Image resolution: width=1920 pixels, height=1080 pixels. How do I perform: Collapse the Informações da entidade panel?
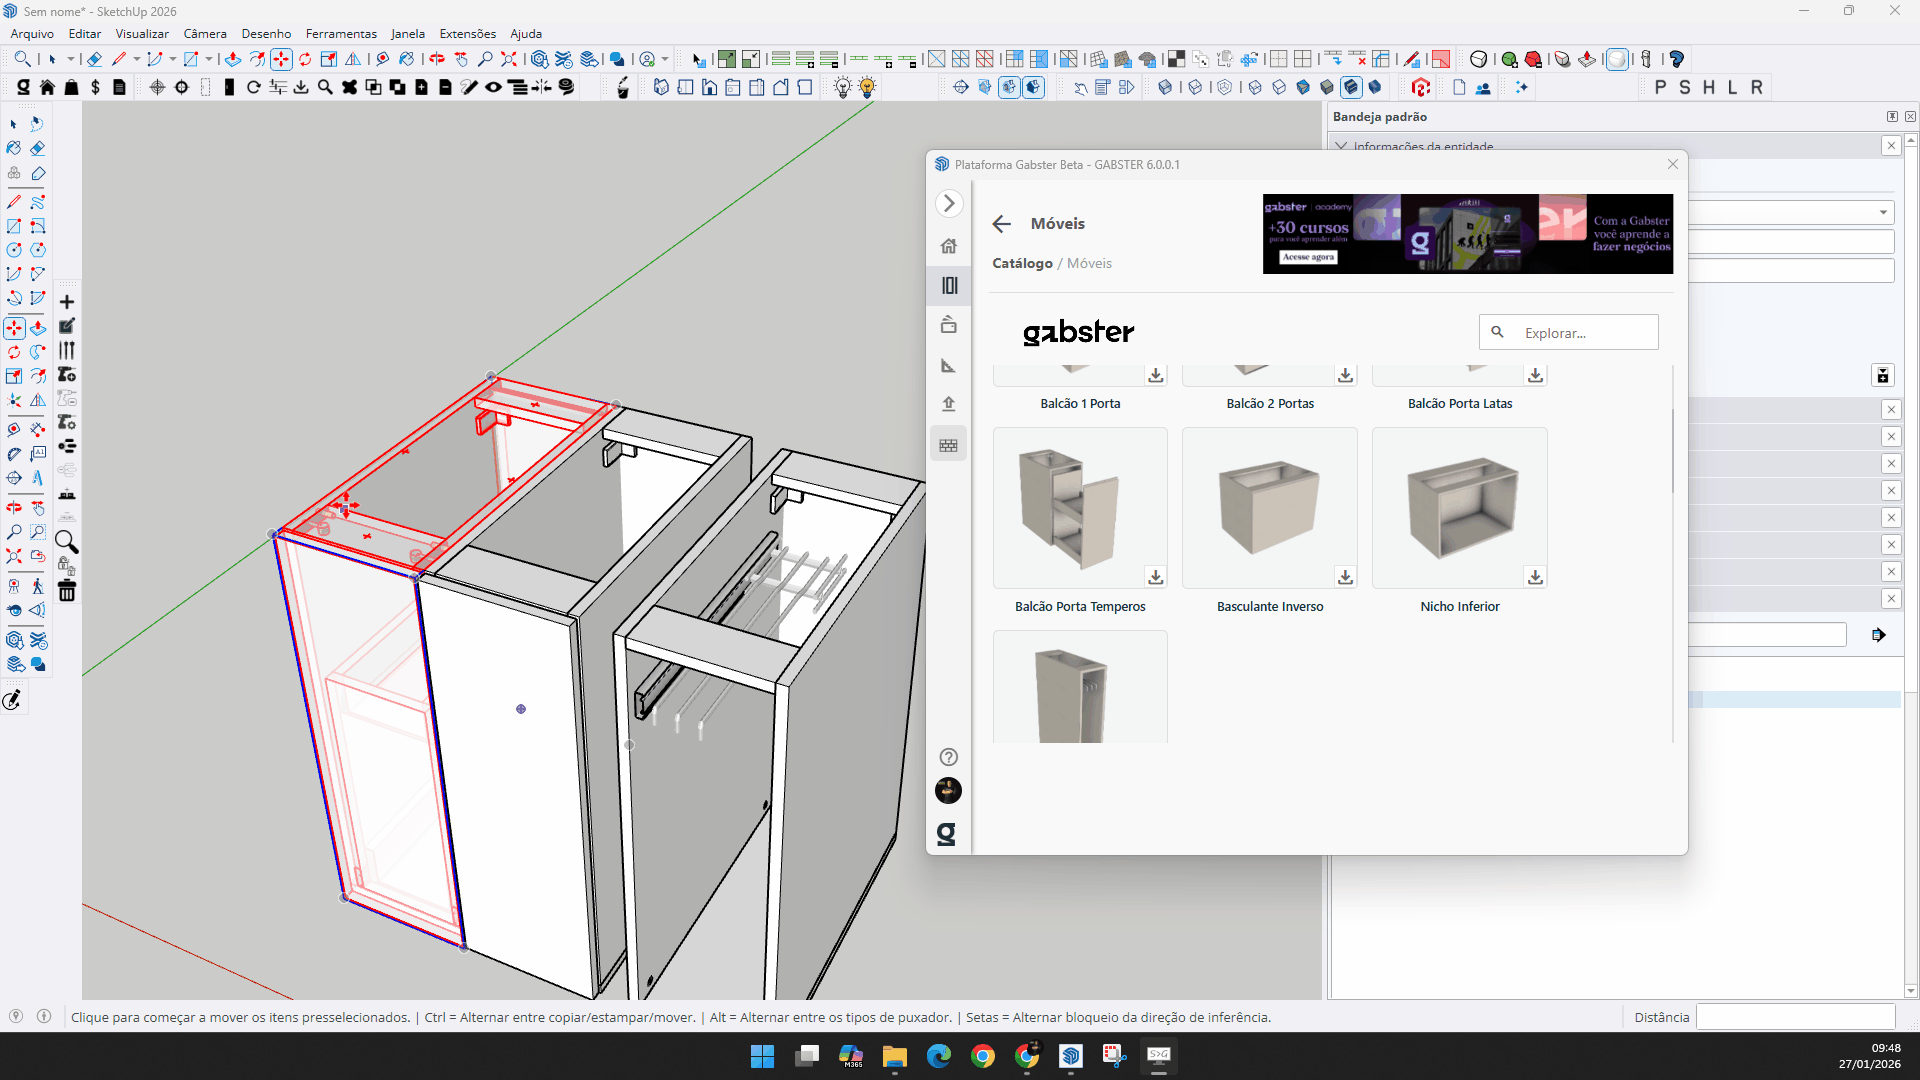pyautogui.click(x=1341, y=146)
